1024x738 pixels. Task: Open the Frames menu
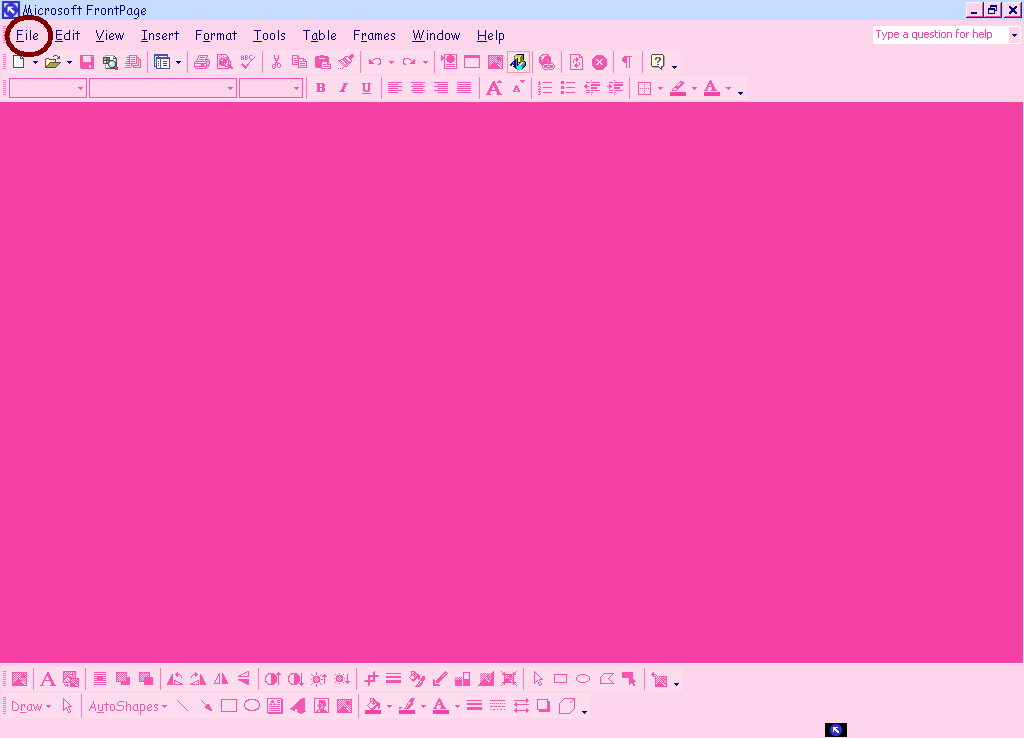[x=374, y=35]
